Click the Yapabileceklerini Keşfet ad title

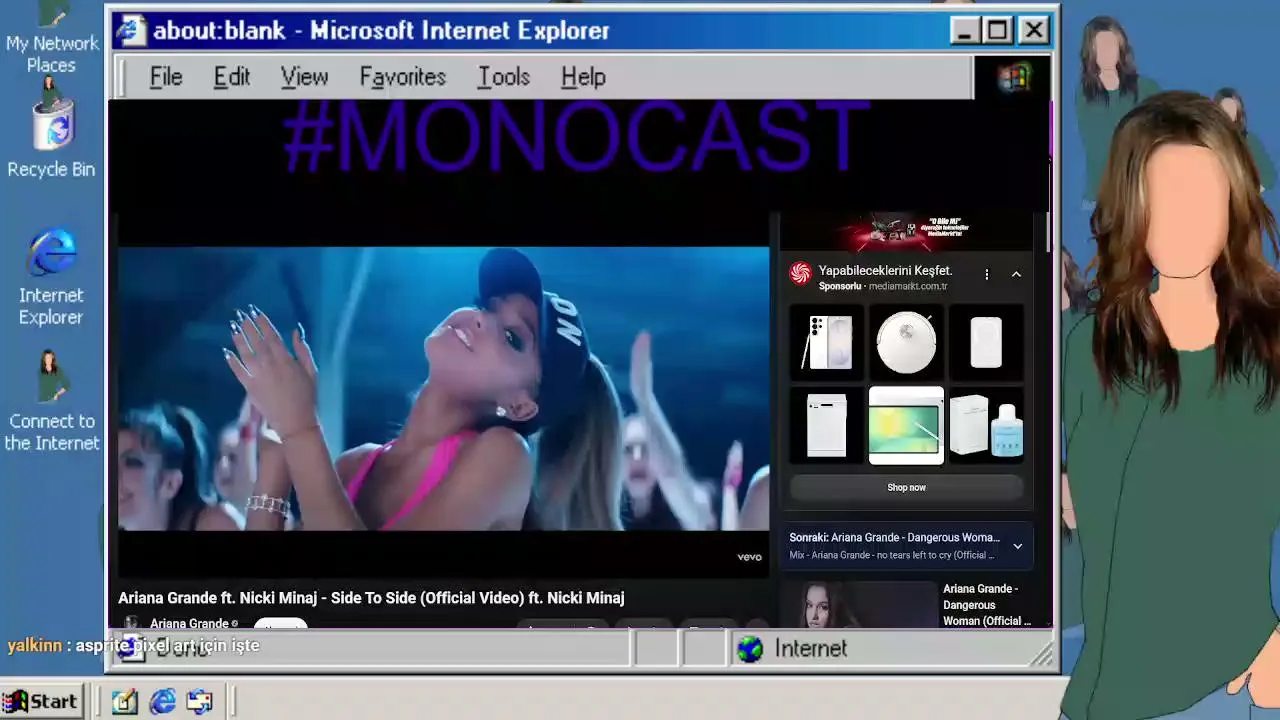click(885, 271)
